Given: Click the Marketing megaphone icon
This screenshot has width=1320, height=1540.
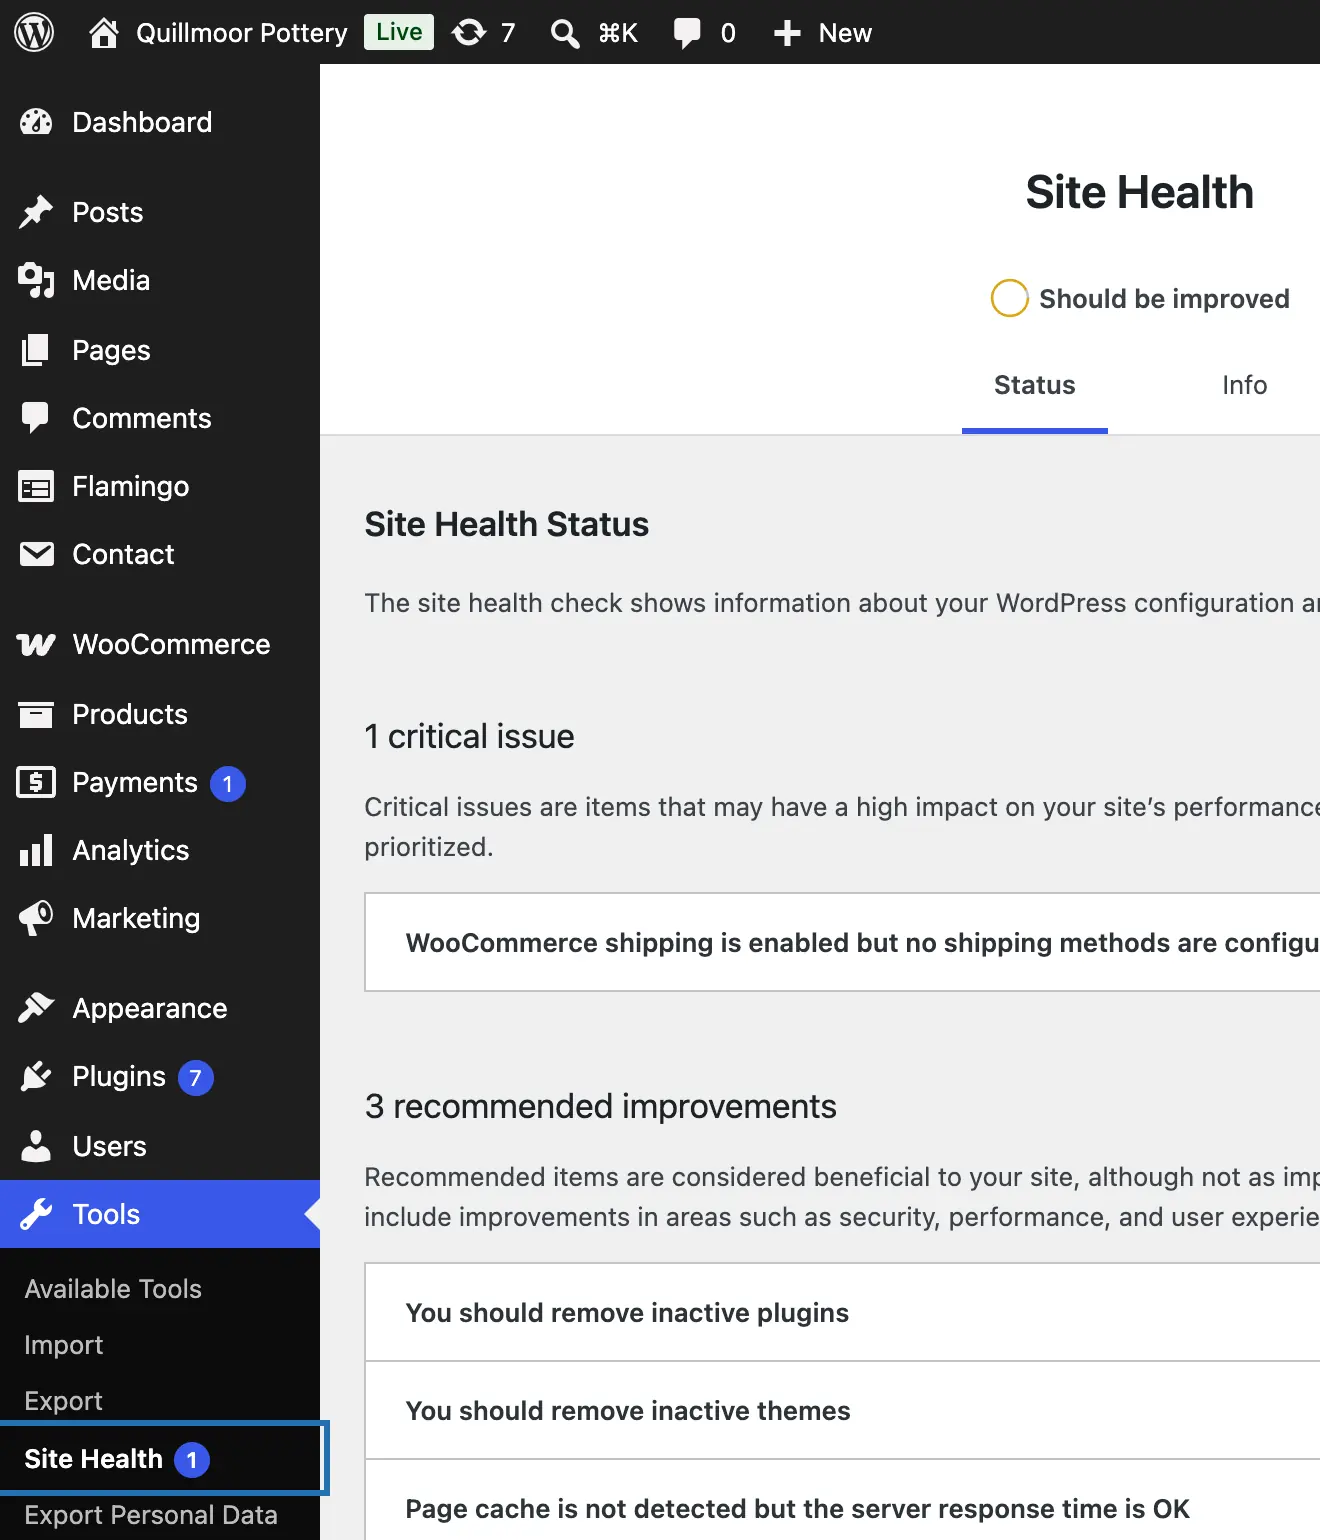Looking at the screenshot, I should [x=36, y=918].
